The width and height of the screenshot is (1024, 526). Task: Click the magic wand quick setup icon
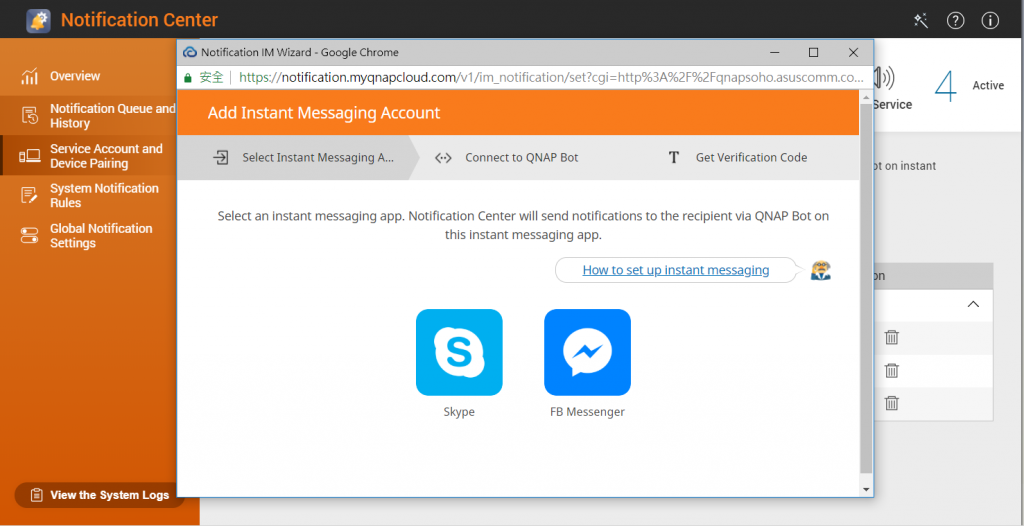coord(921,21)
